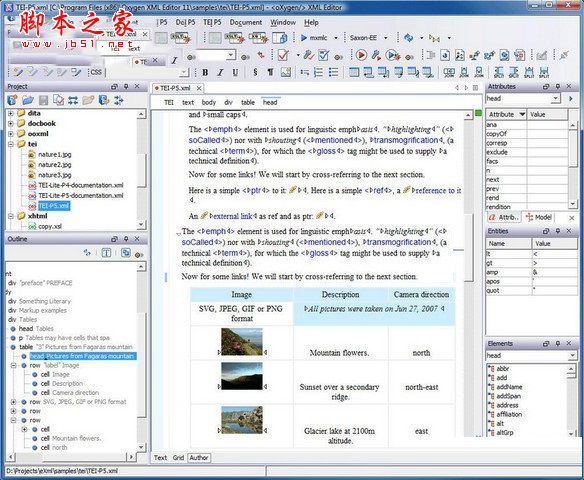Image resolution: width=584 pixels, height=480 pixels.
Task: Insert an unordered bullet list from the toolbar
Action: pos(333,72)
